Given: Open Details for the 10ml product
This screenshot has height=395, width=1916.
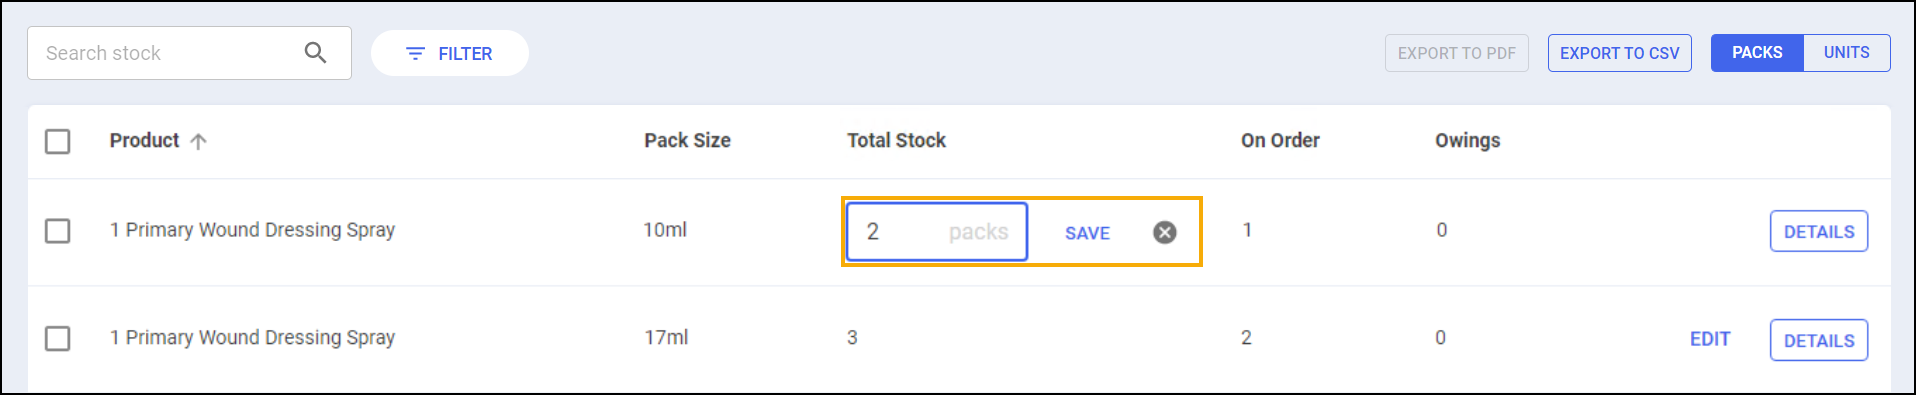Looking at the screenshot, I should [1819, 231].
